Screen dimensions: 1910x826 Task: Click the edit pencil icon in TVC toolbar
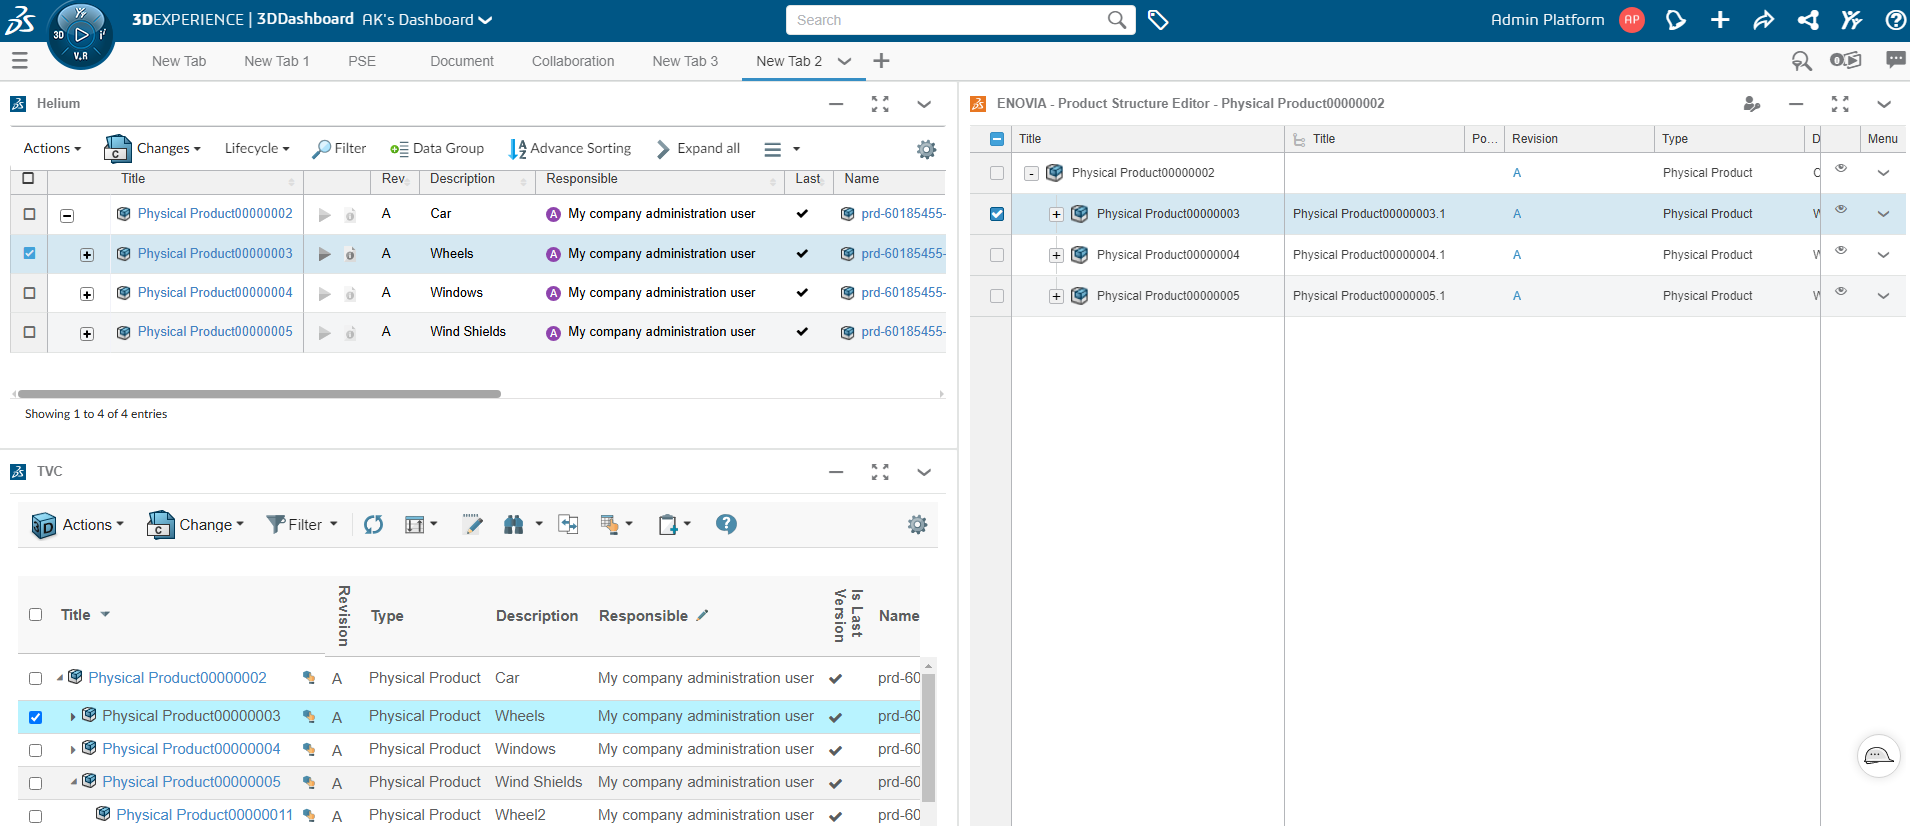[x=472, y=525]
